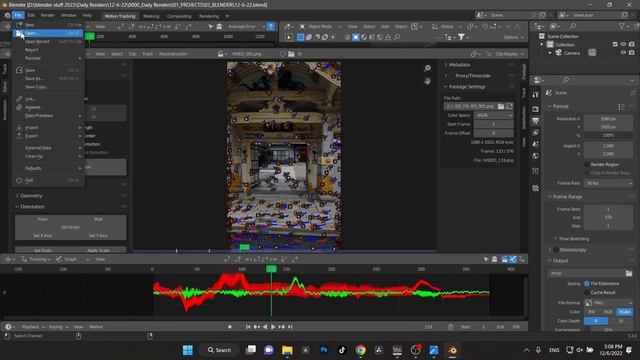640x360 pixels.
Task: Switch to the Rendering workspace tab
Action: [x=209, y=16]
